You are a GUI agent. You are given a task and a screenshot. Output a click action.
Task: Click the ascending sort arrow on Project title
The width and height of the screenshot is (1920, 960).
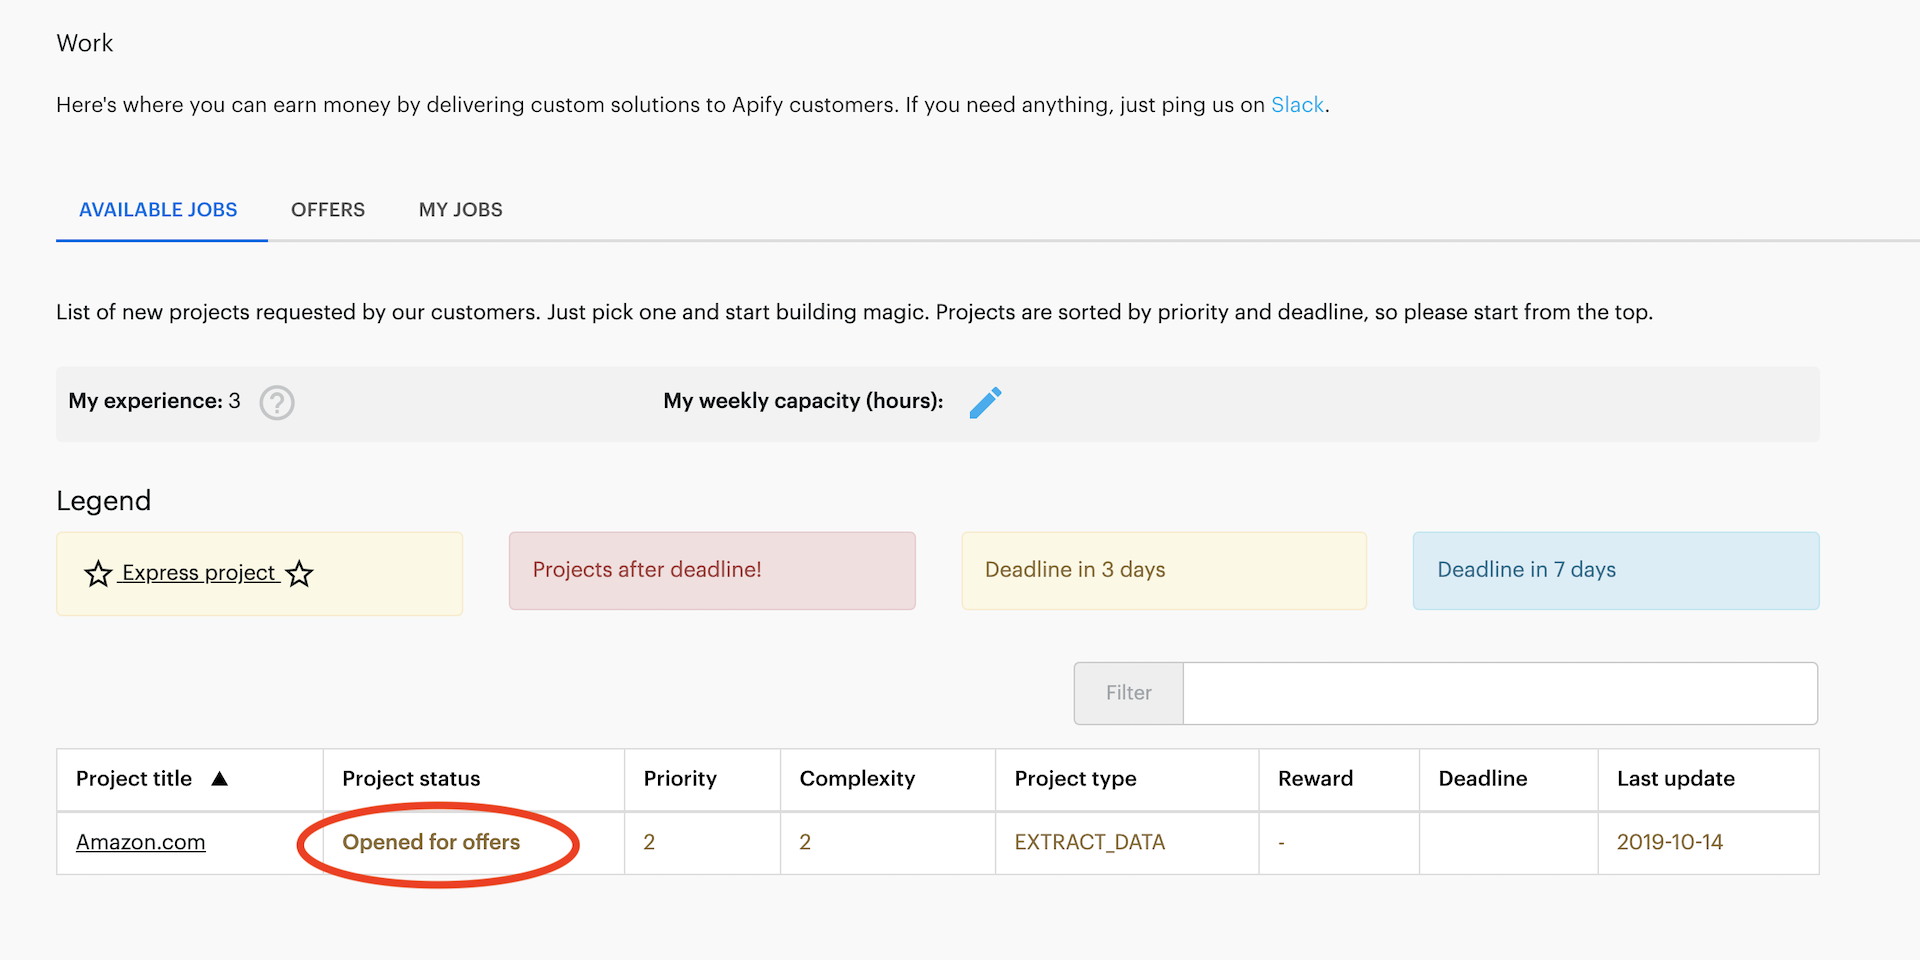click(x=221, y=778)
